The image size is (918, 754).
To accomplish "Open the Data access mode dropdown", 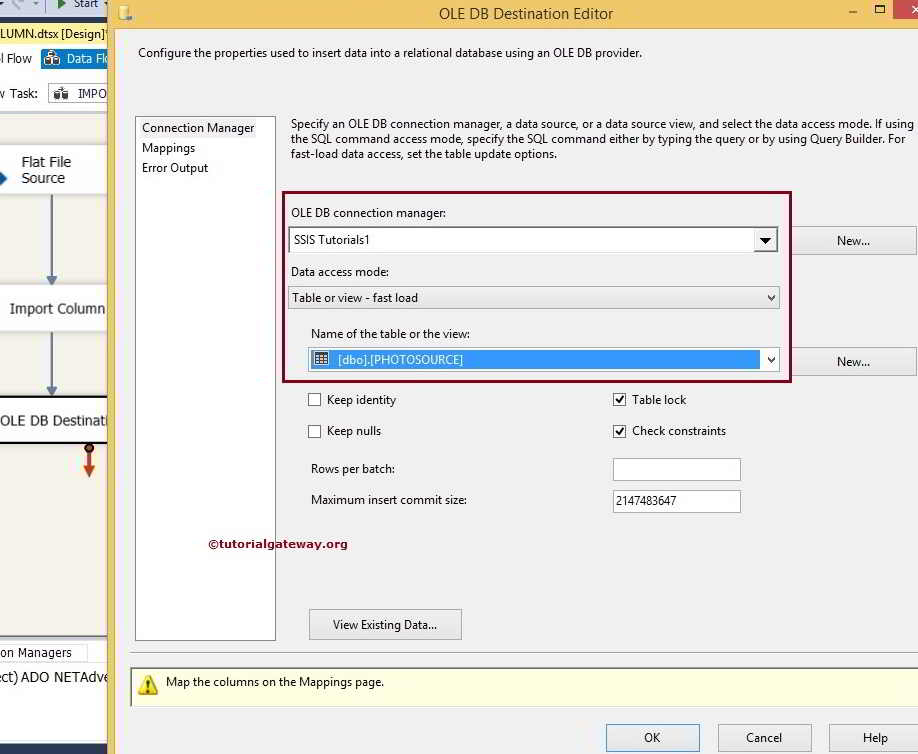I will coord(769,297).
